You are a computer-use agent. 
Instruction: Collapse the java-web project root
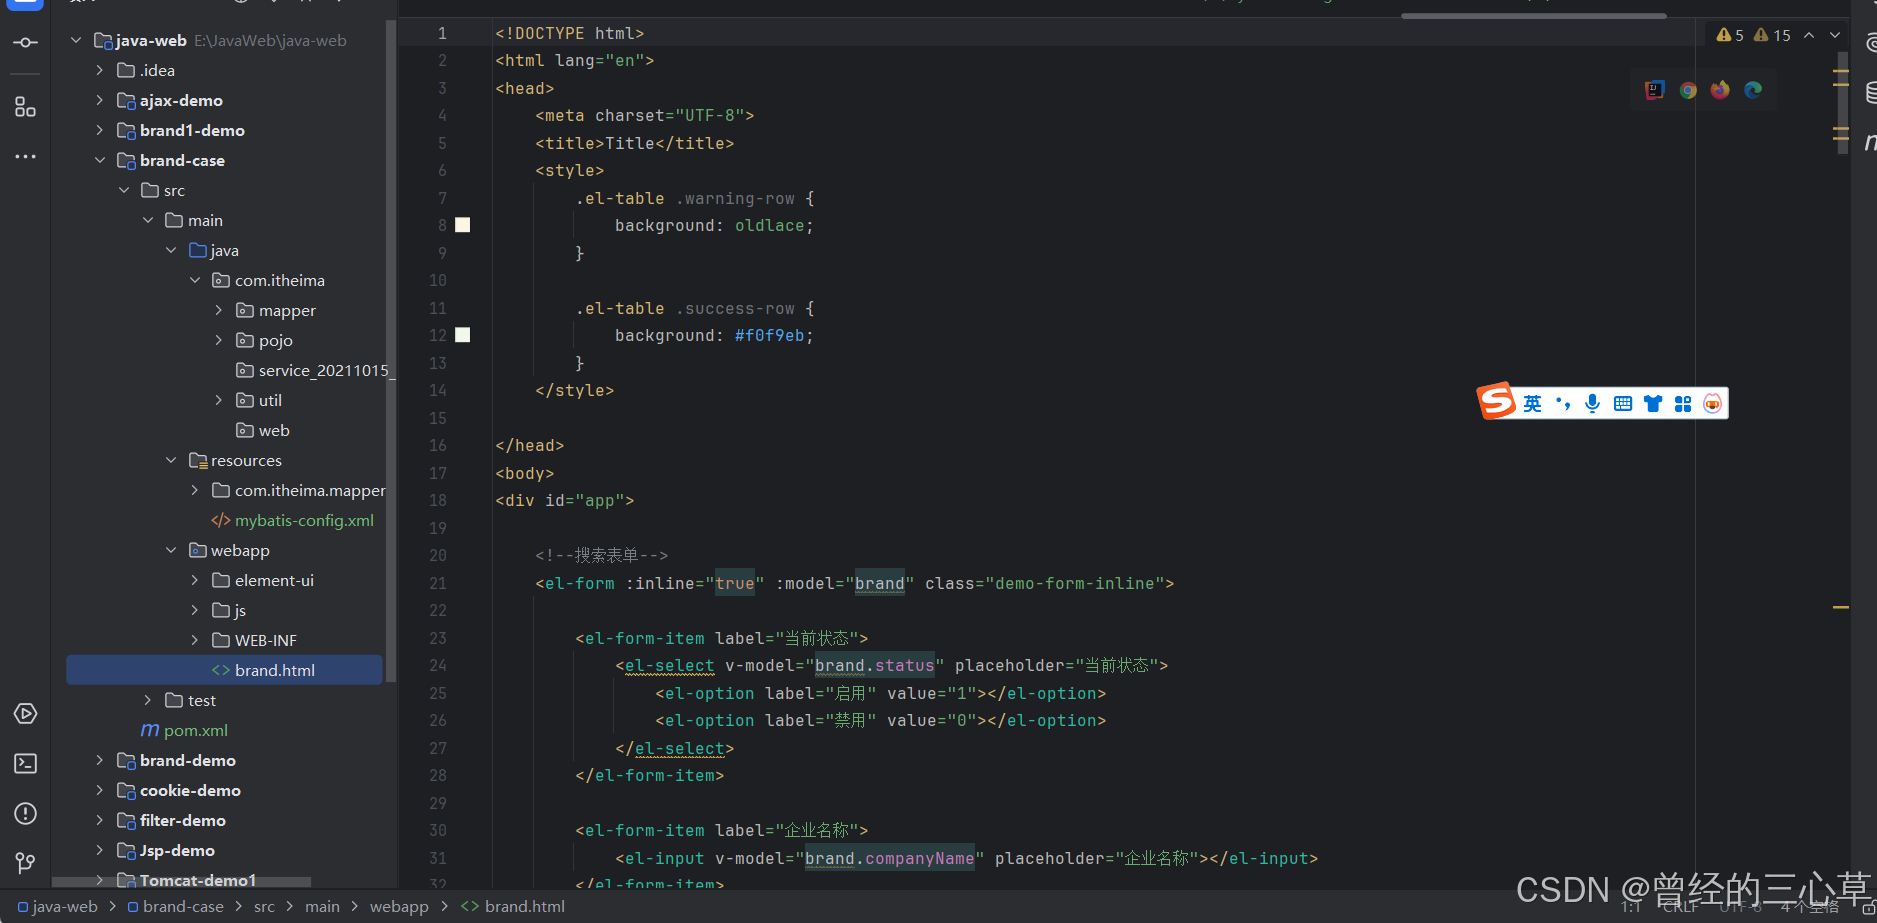[76, 40]
